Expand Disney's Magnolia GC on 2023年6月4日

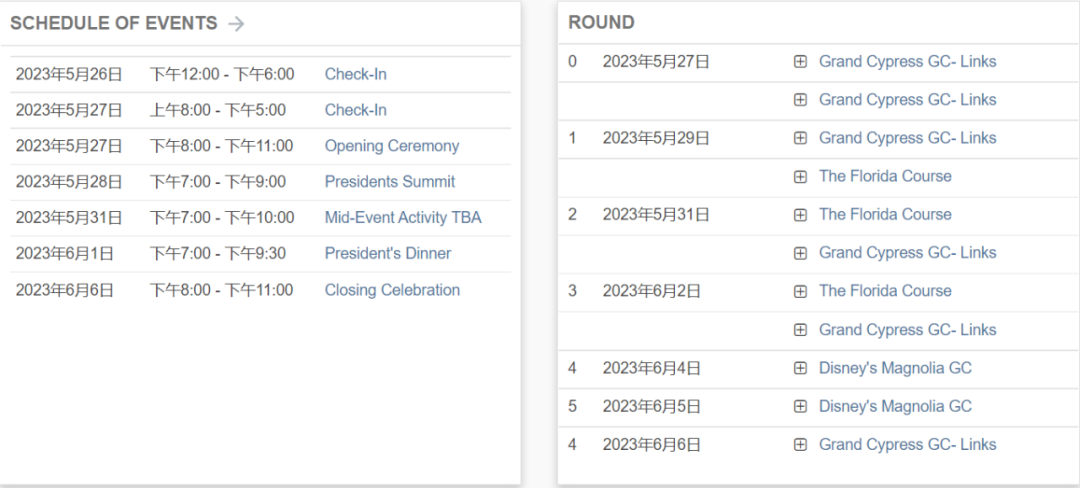coord(800,368)
